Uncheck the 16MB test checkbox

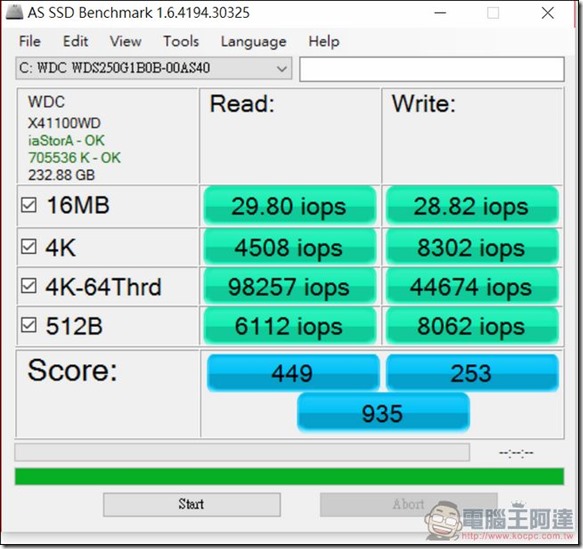(x=29, y=205)
